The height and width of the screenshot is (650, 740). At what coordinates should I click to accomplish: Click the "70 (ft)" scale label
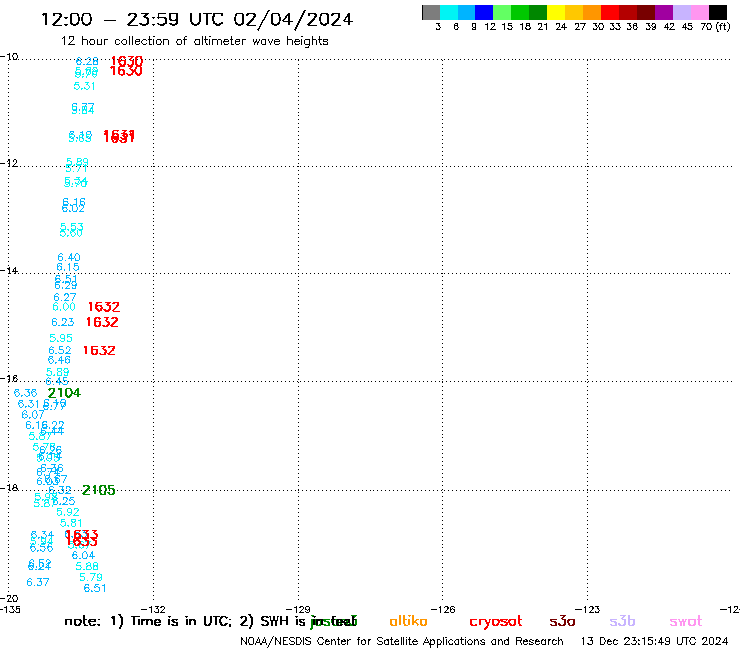715,27
